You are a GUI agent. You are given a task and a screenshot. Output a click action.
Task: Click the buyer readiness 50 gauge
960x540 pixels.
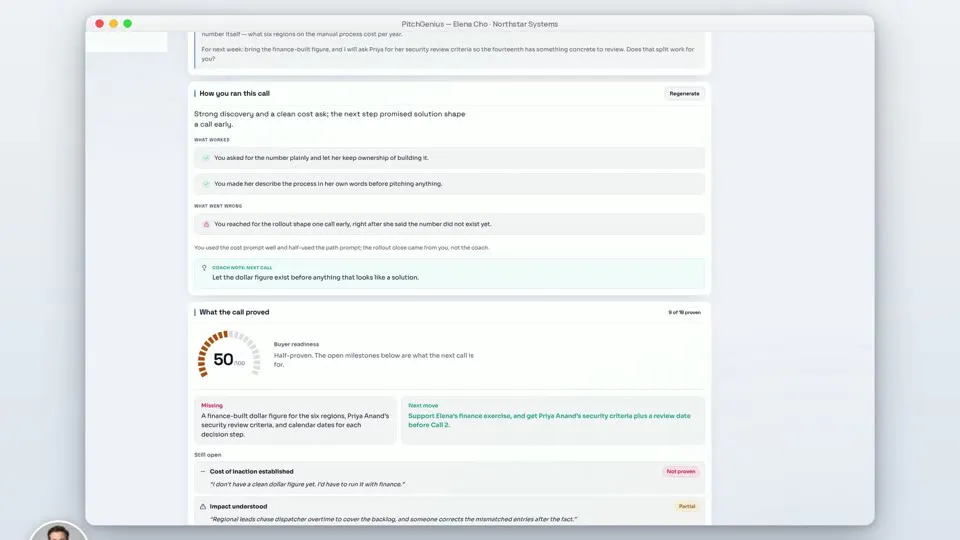coord(229,355)
